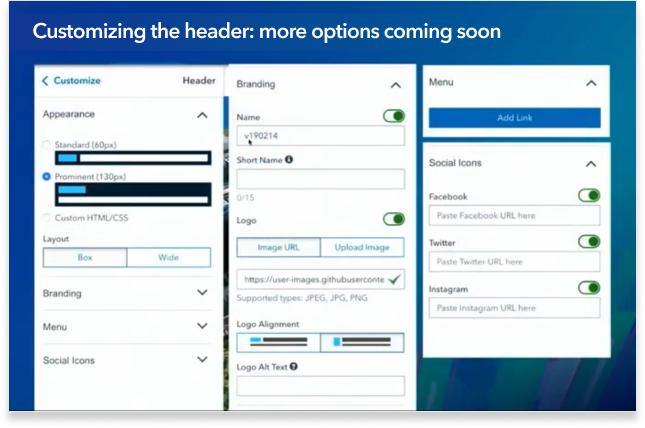Go back via the Customize arrow
This screenshot has width=645, height=428.
click(45, 81)
